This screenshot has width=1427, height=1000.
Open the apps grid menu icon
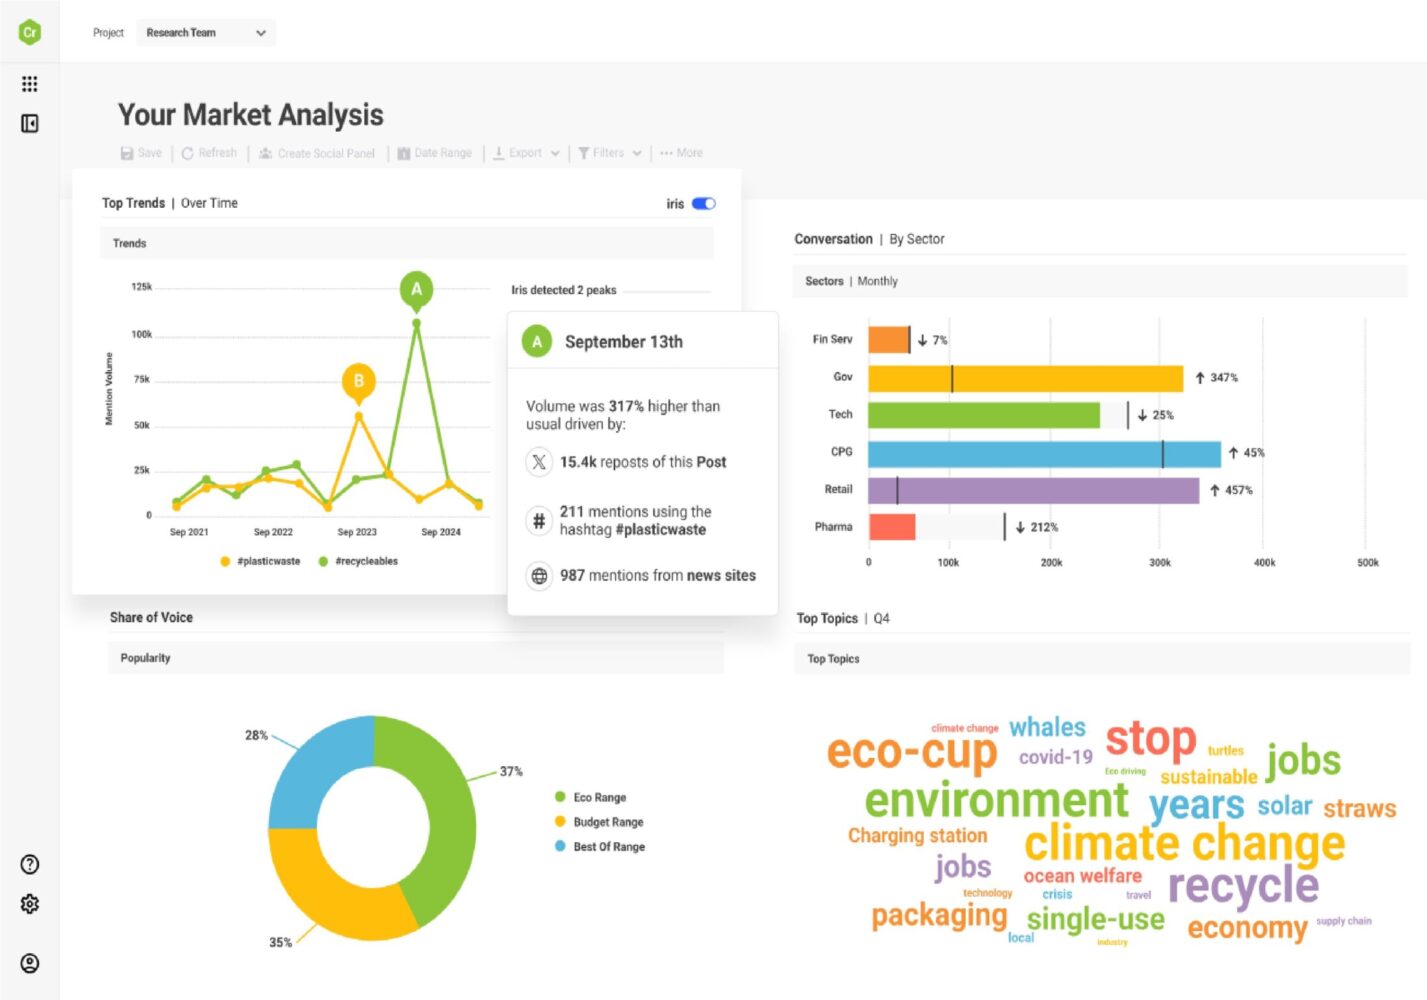click(x=30, y=84)
